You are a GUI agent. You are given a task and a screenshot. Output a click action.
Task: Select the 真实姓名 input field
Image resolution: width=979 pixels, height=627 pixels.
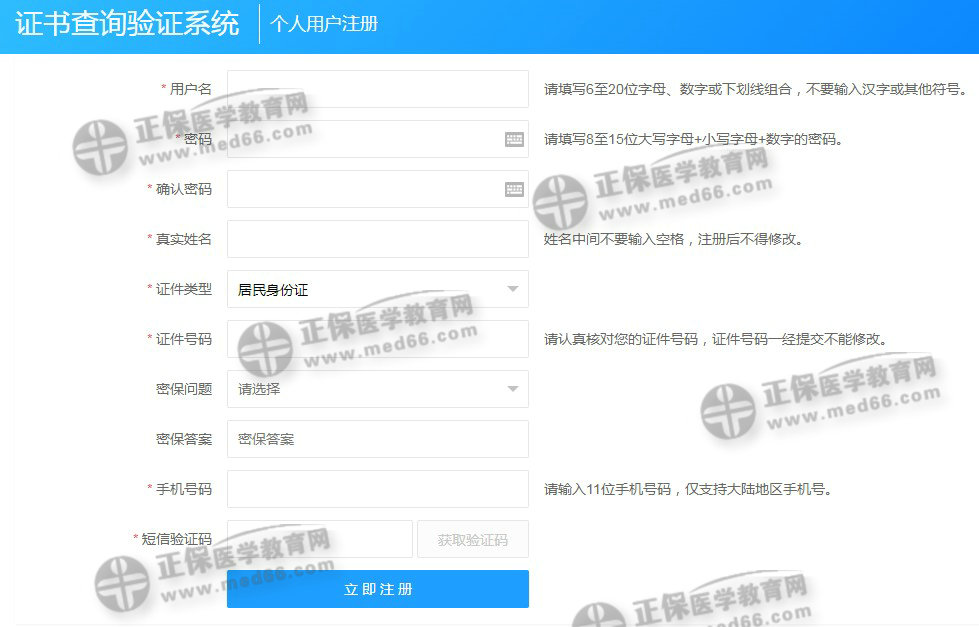tap(377, 239)
